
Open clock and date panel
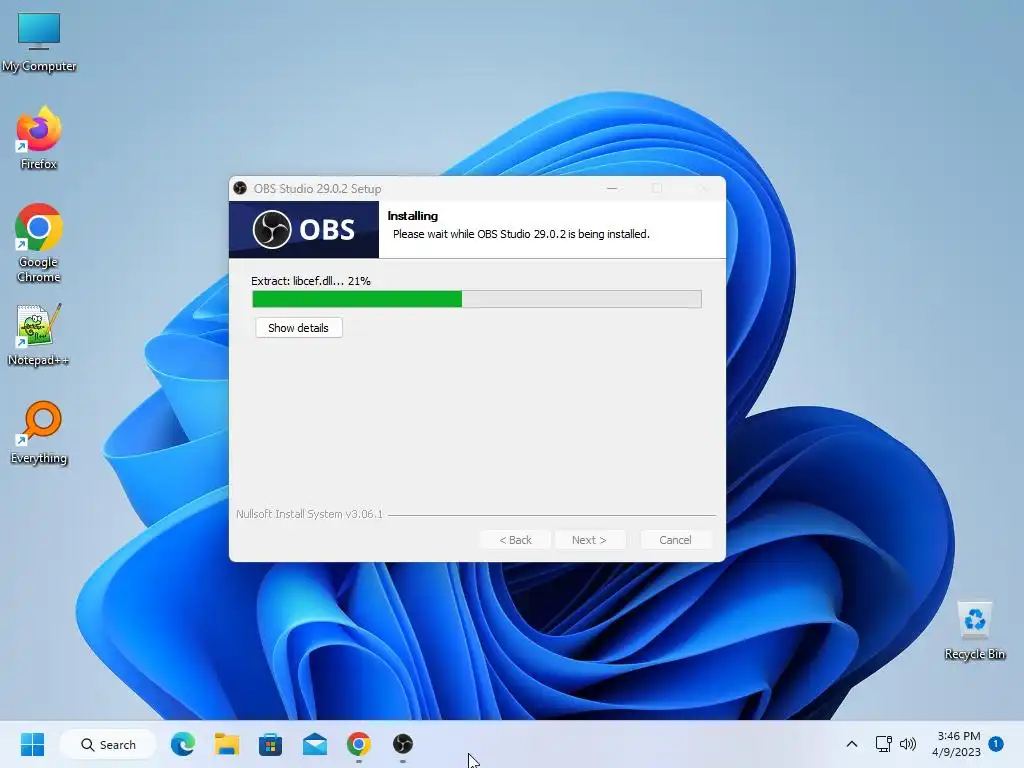[x=957, y=744]
